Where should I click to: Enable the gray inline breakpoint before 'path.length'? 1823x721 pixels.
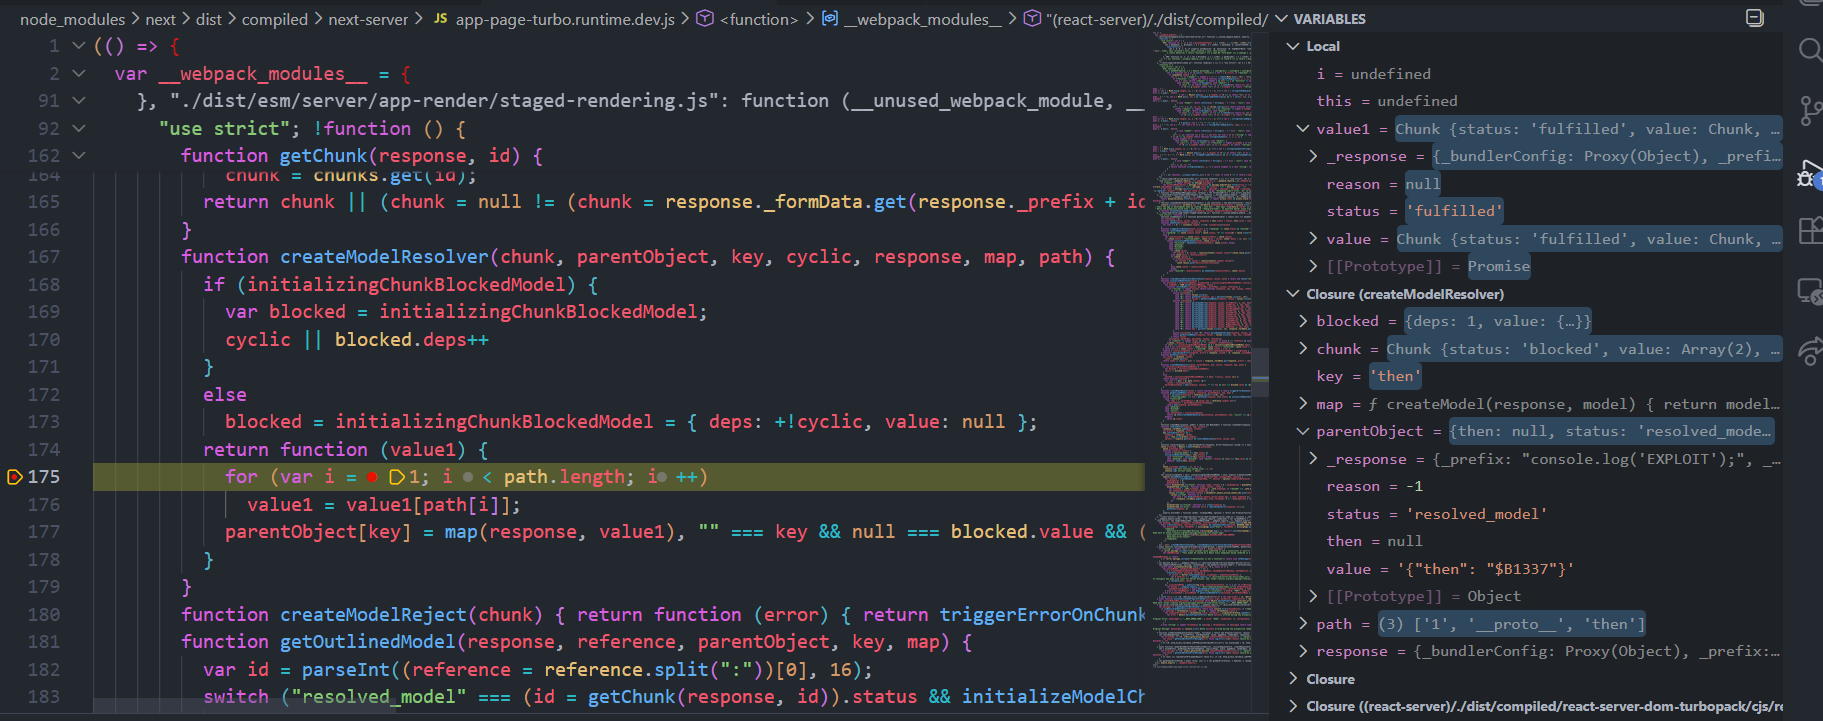468,477
